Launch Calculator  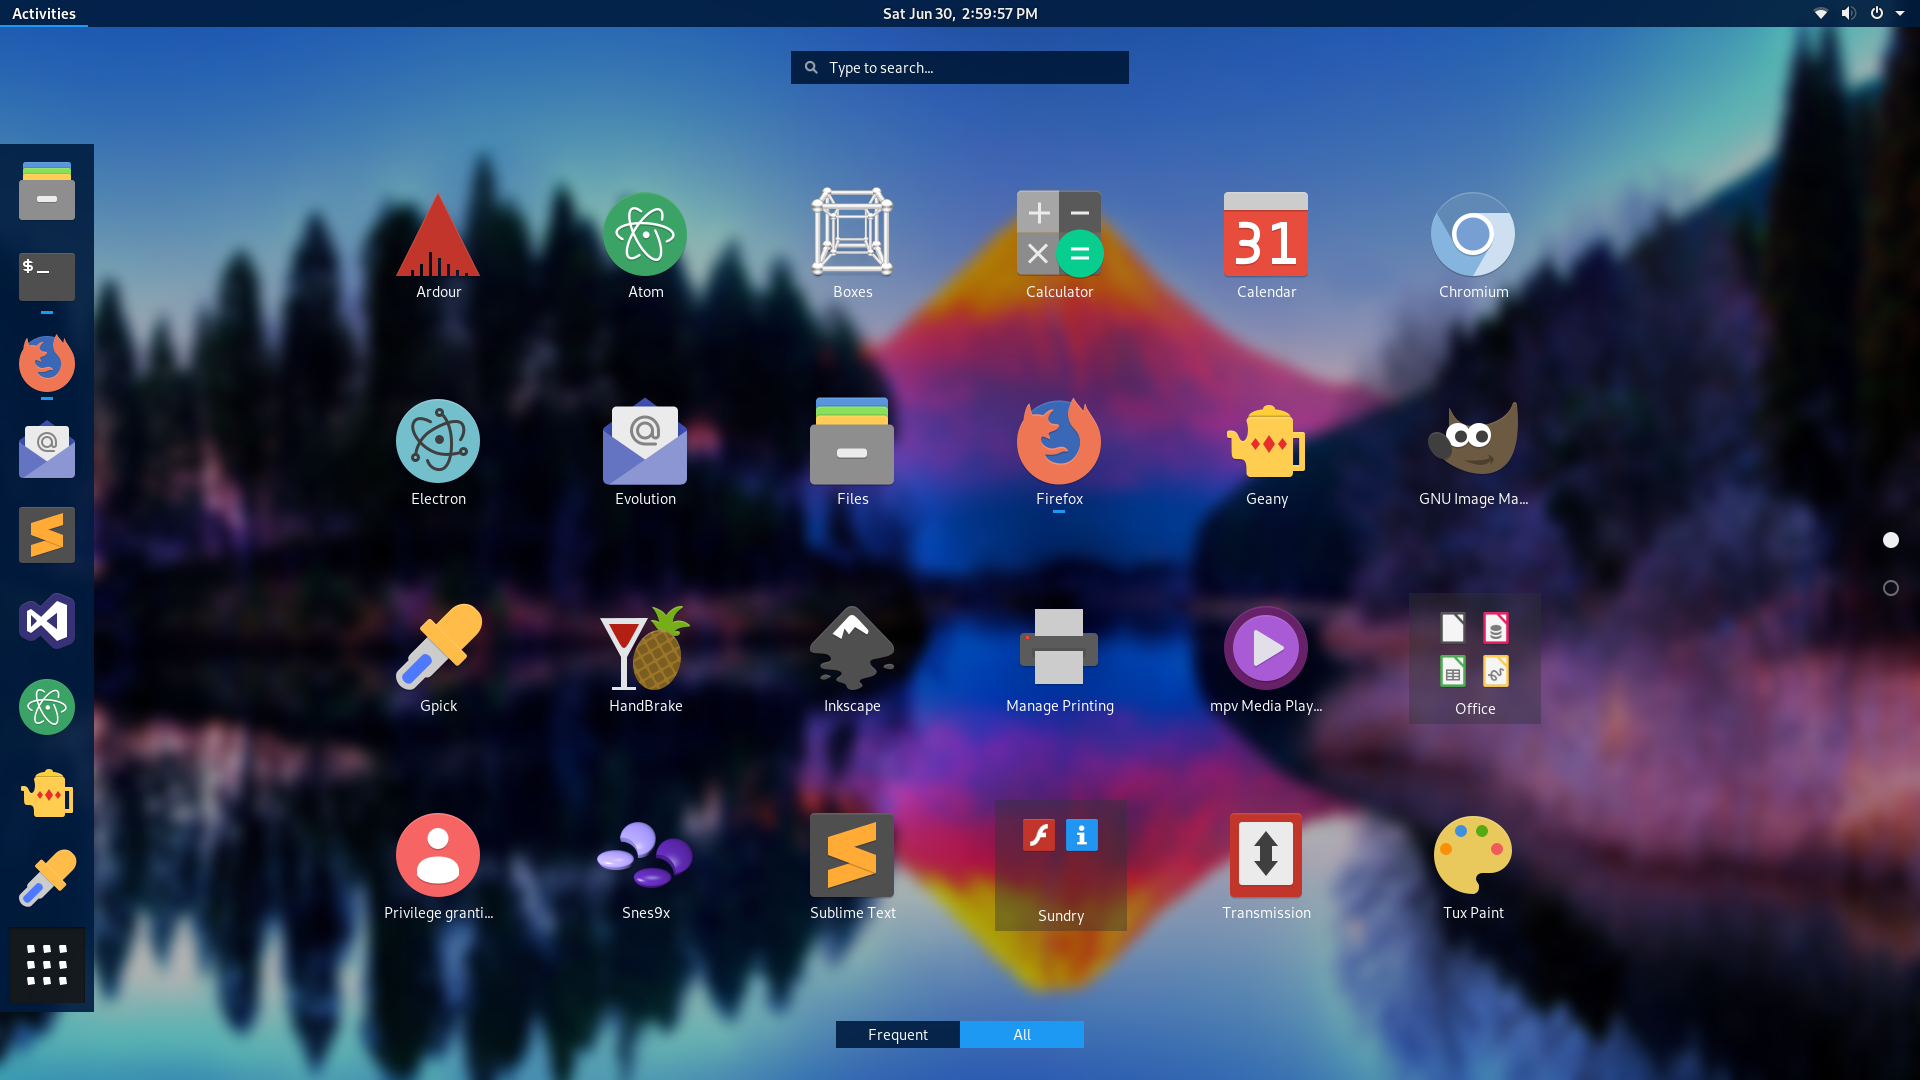tap(1059, 246)
